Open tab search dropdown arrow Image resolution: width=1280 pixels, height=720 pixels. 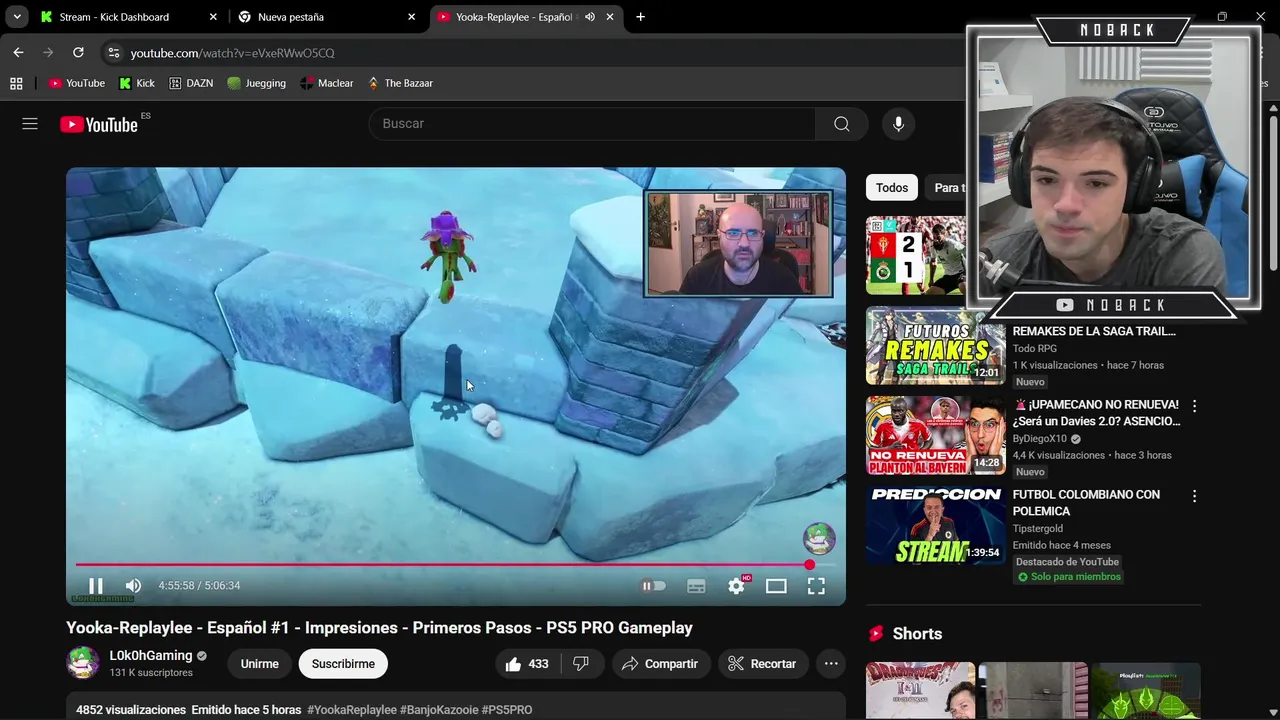(17, 17)
